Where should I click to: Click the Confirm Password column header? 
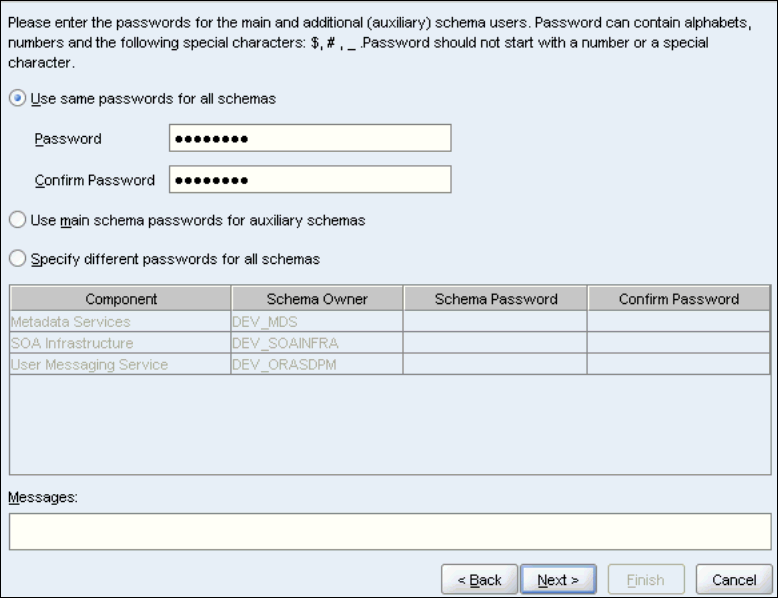[x=679, y=299]
